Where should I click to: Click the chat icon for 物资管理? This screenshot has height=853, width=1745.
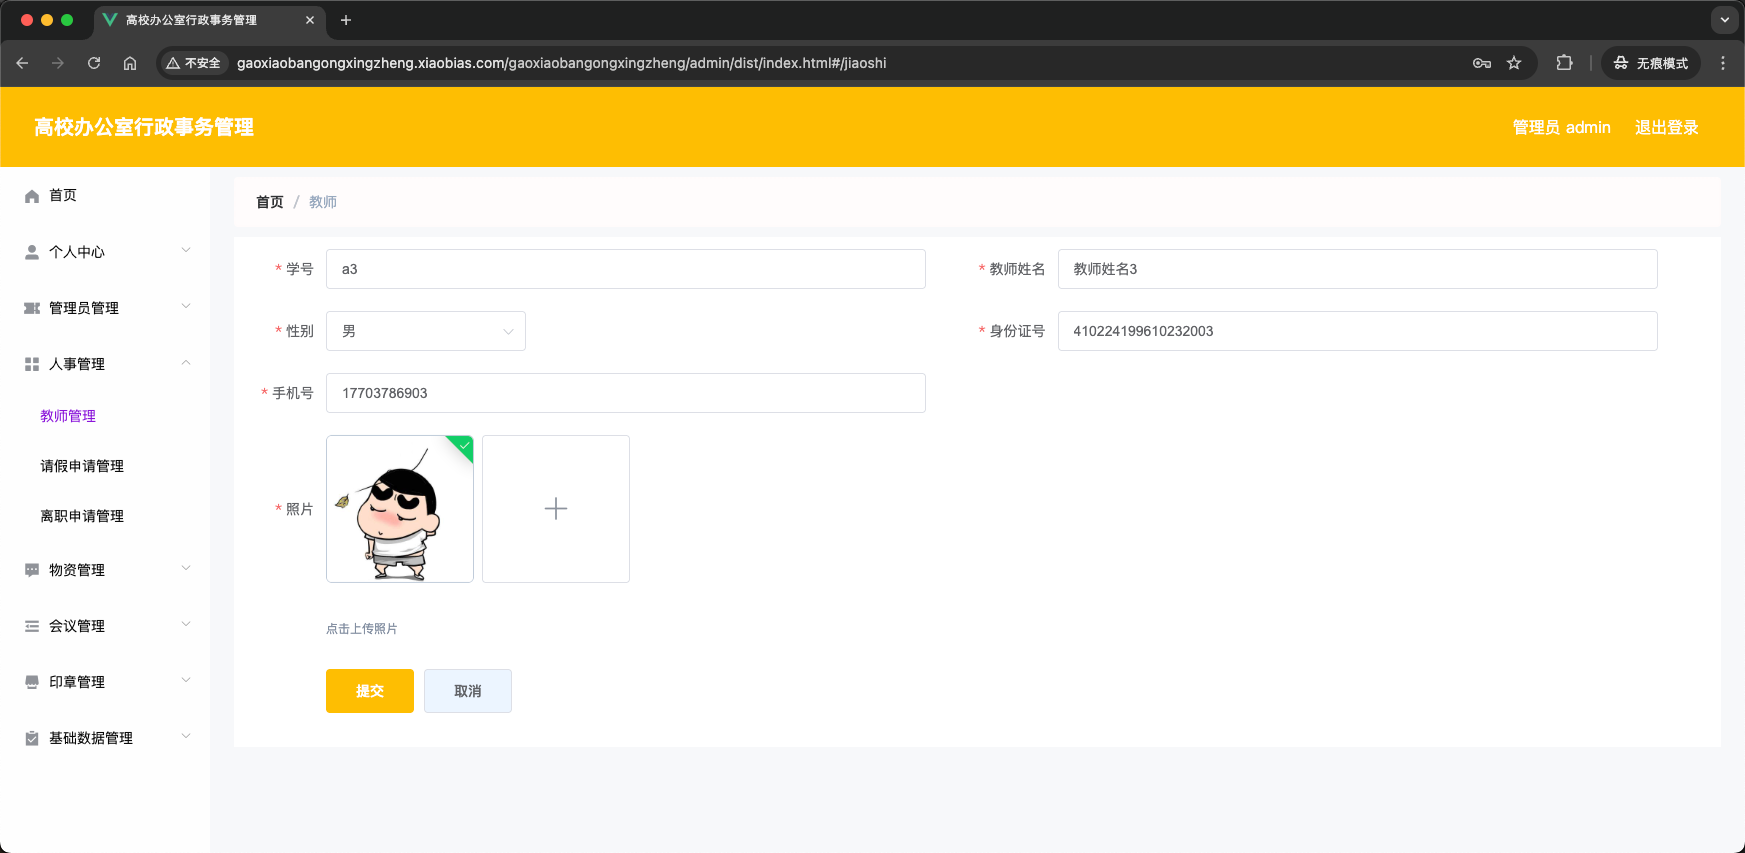tap(32, 570)
